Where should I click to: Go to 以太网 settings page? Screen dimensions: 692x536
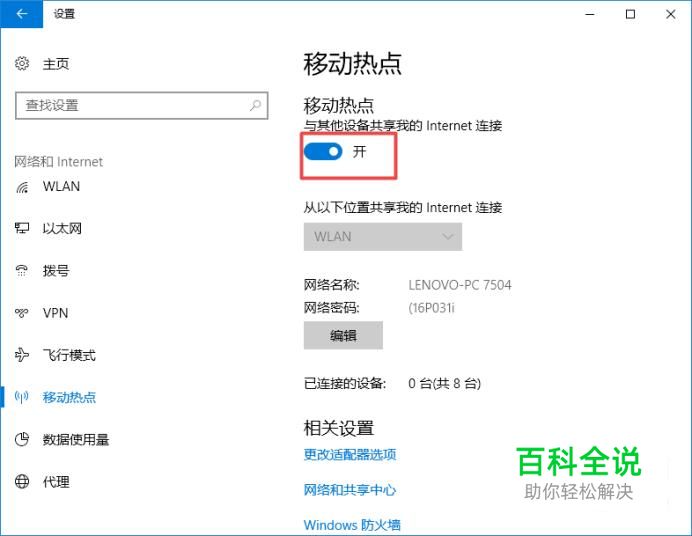(x=62, y=229)
